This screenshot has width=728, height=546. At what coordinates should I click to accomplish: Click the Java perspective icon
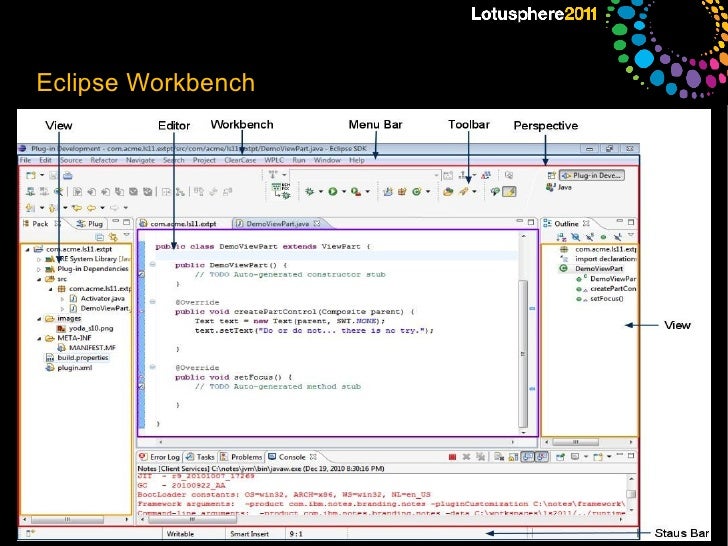pyautogui.click(x=551, y=187)
